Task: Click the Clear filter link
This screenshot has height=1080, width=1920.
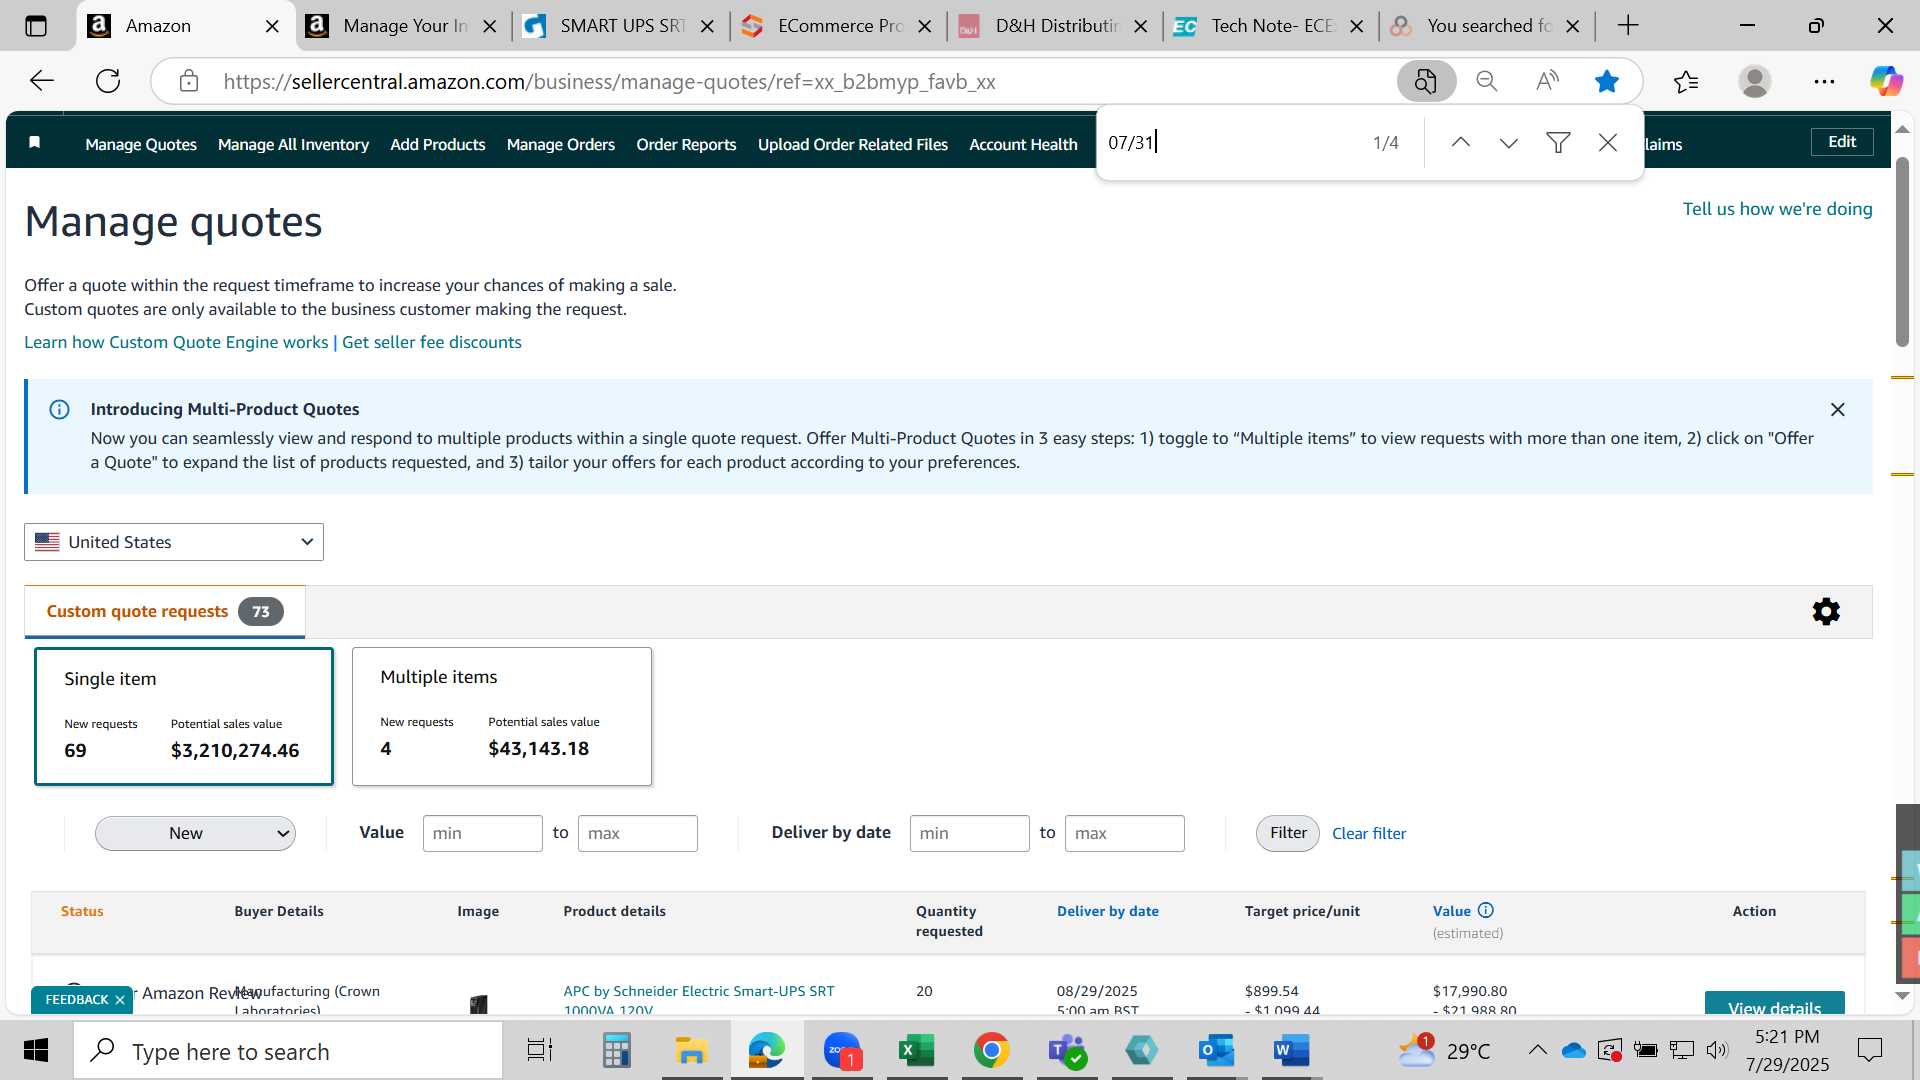Action: click(x=1369, y=833)
